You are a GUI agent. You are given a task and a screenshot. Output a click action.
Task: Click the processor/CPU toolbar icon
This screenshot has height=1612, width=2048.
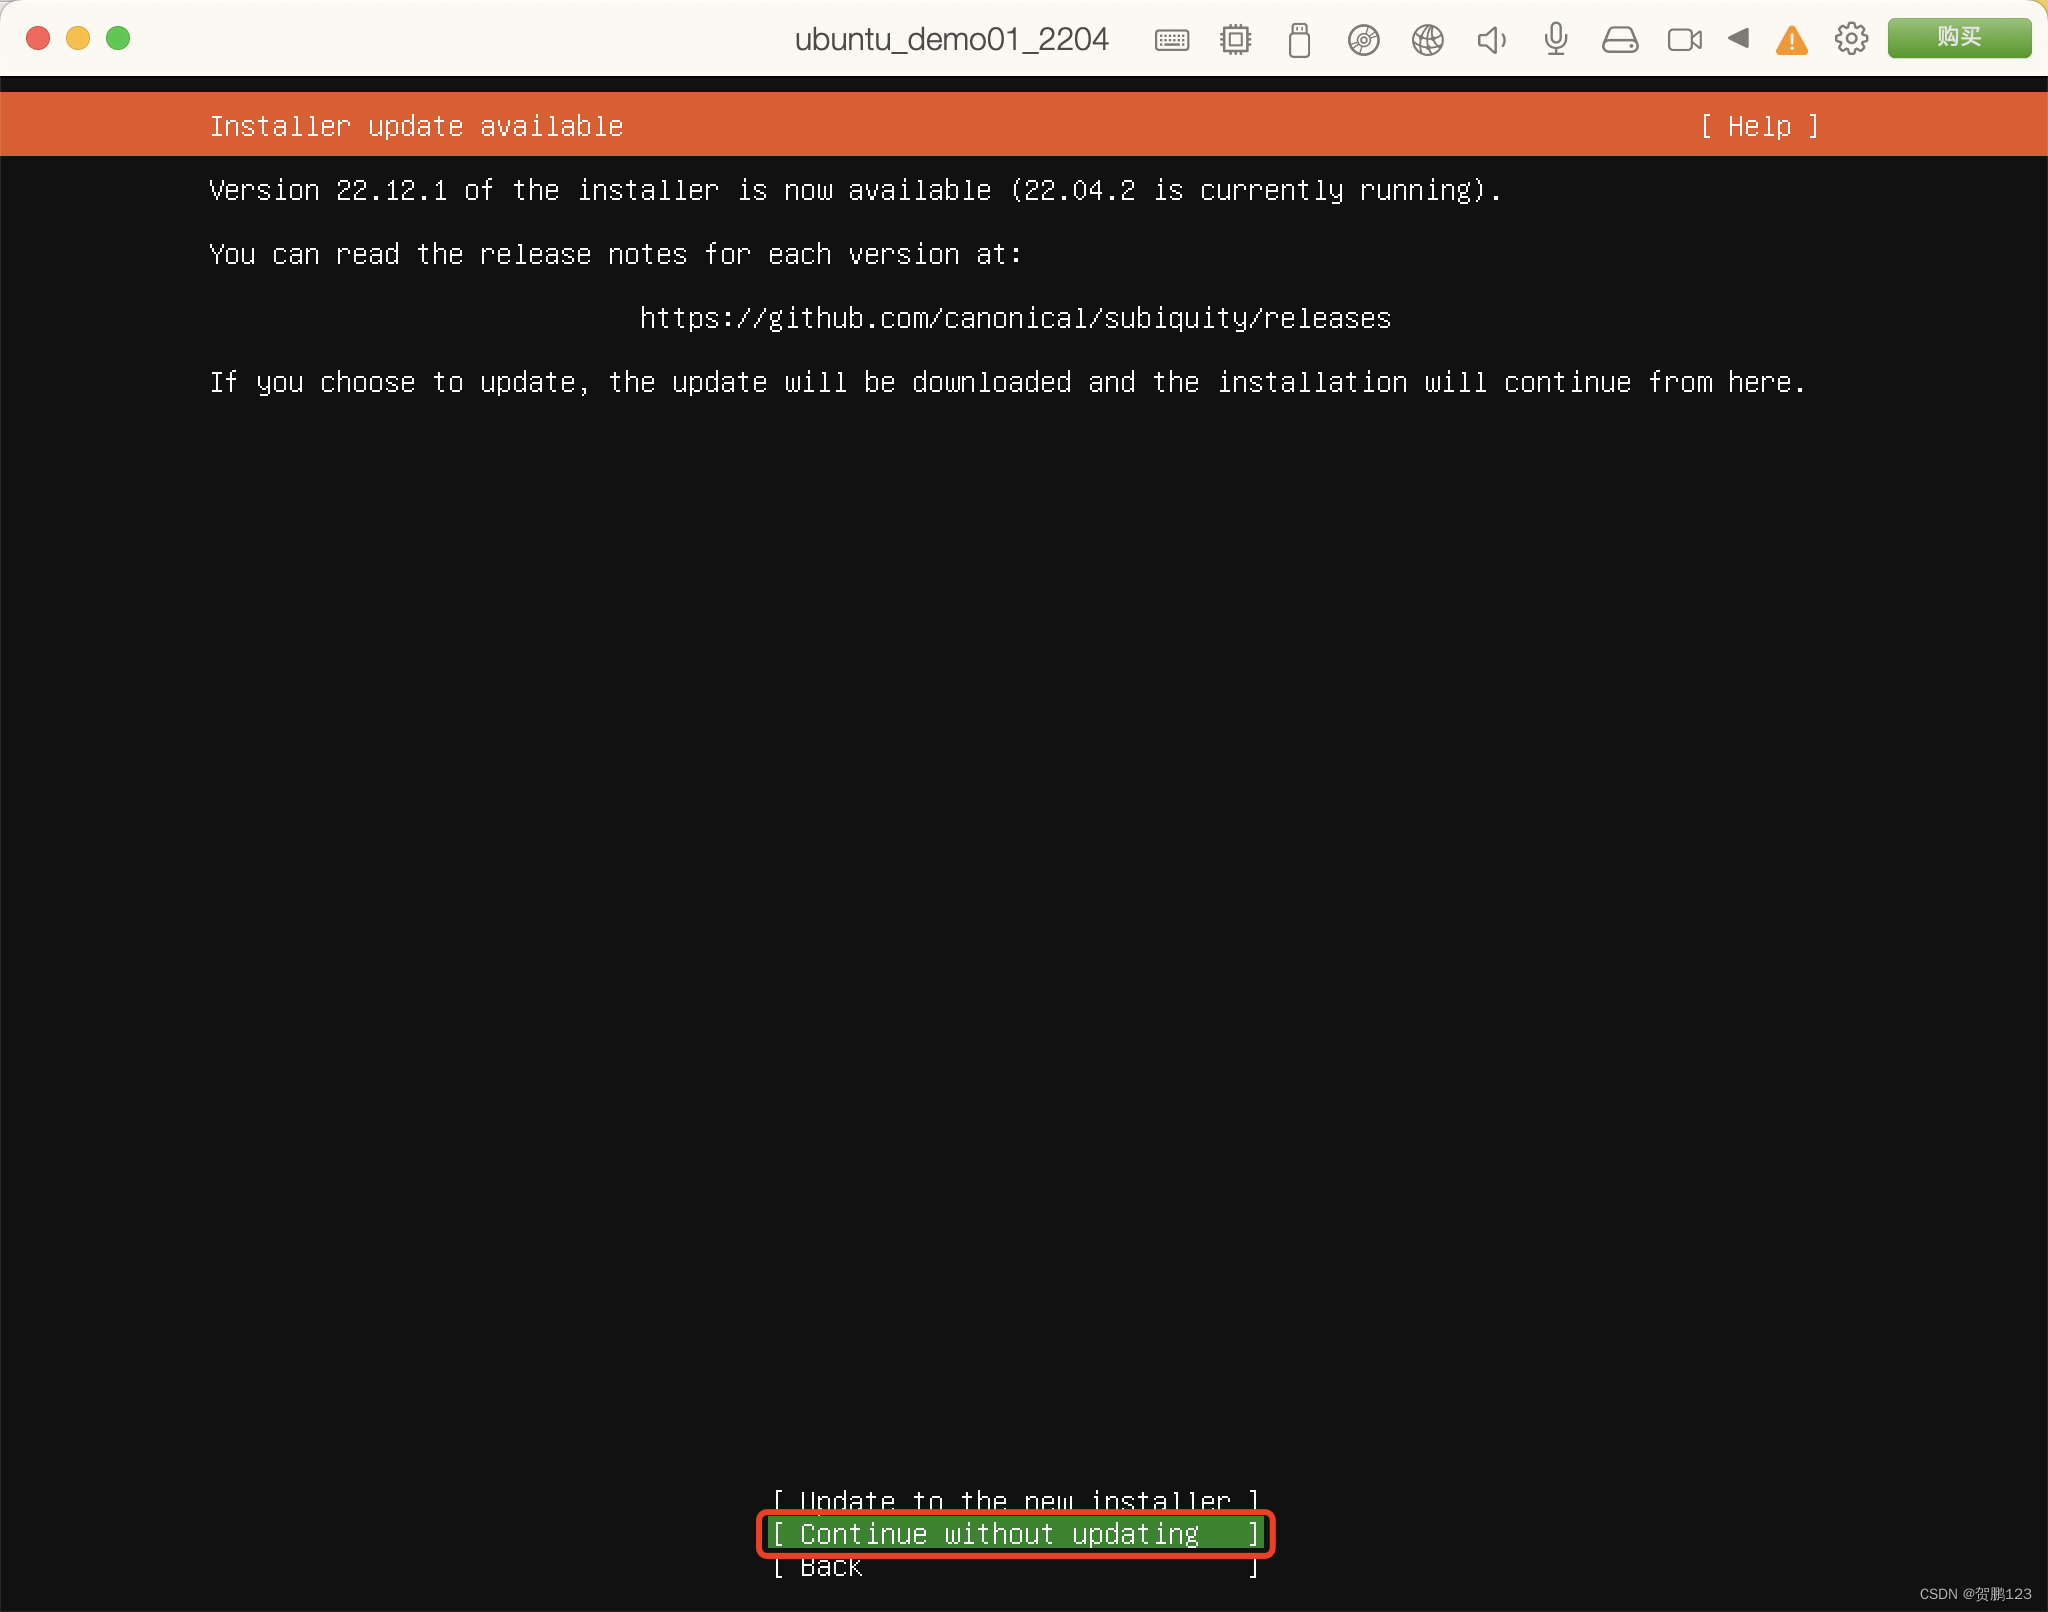1235,39
